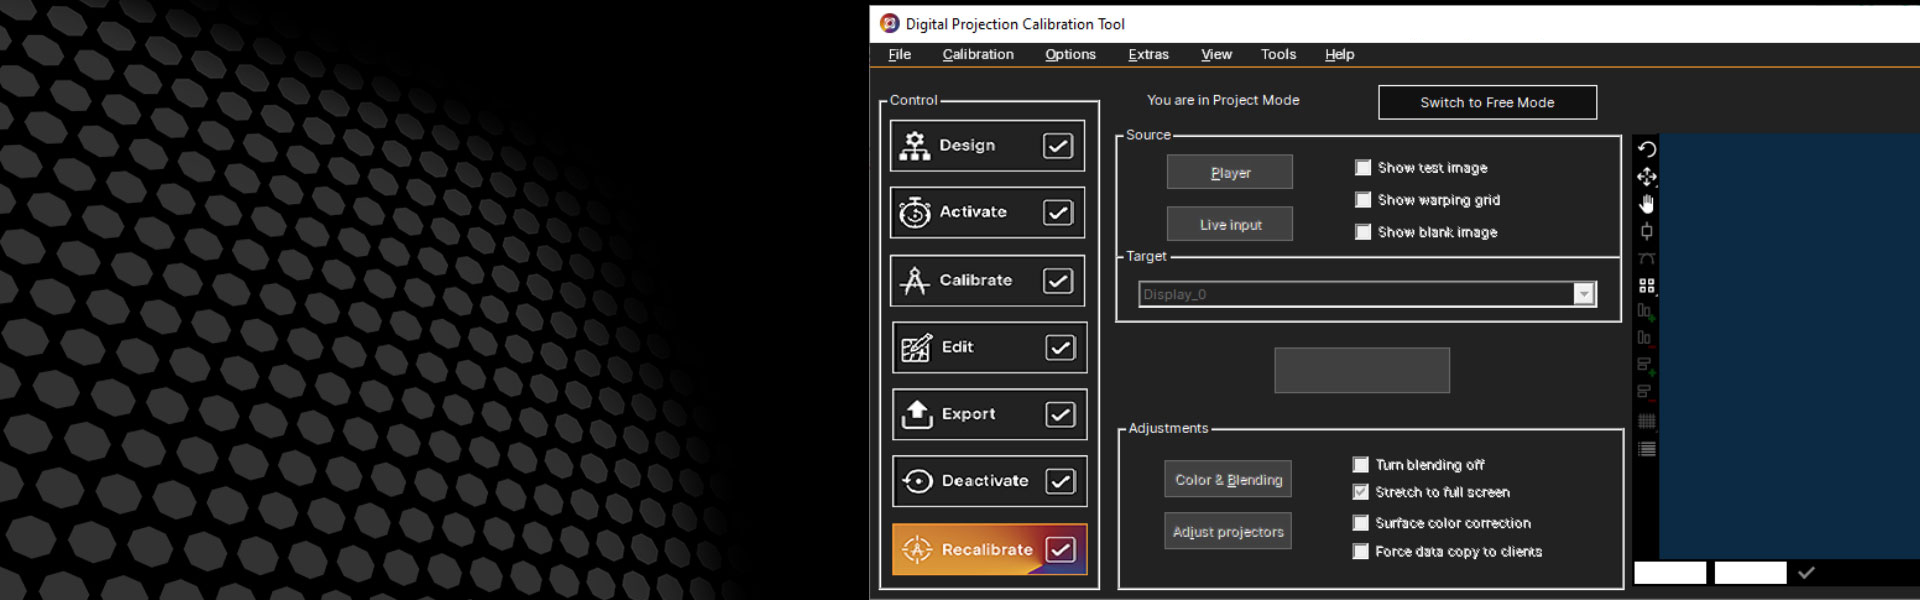Expand the Target dropdown arrow
Screen dimensions: 1920x600
(1584, 294)
